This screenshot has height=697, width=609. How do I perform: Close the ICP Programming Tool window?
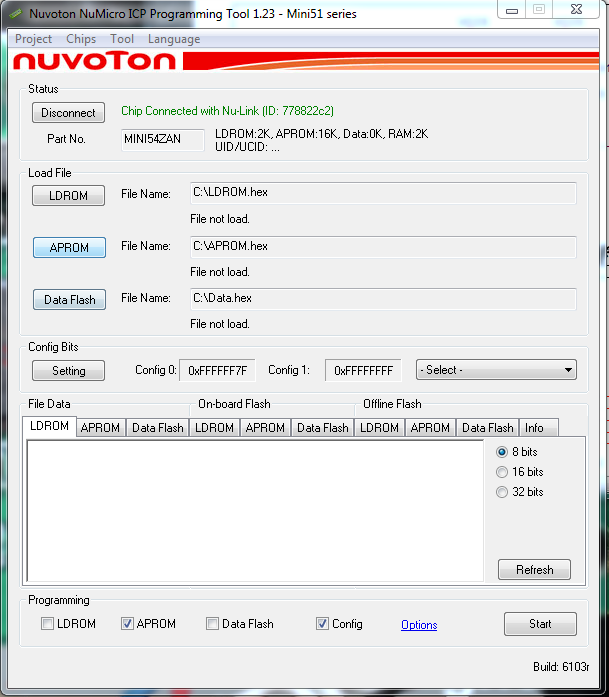(x=576, y=10)
